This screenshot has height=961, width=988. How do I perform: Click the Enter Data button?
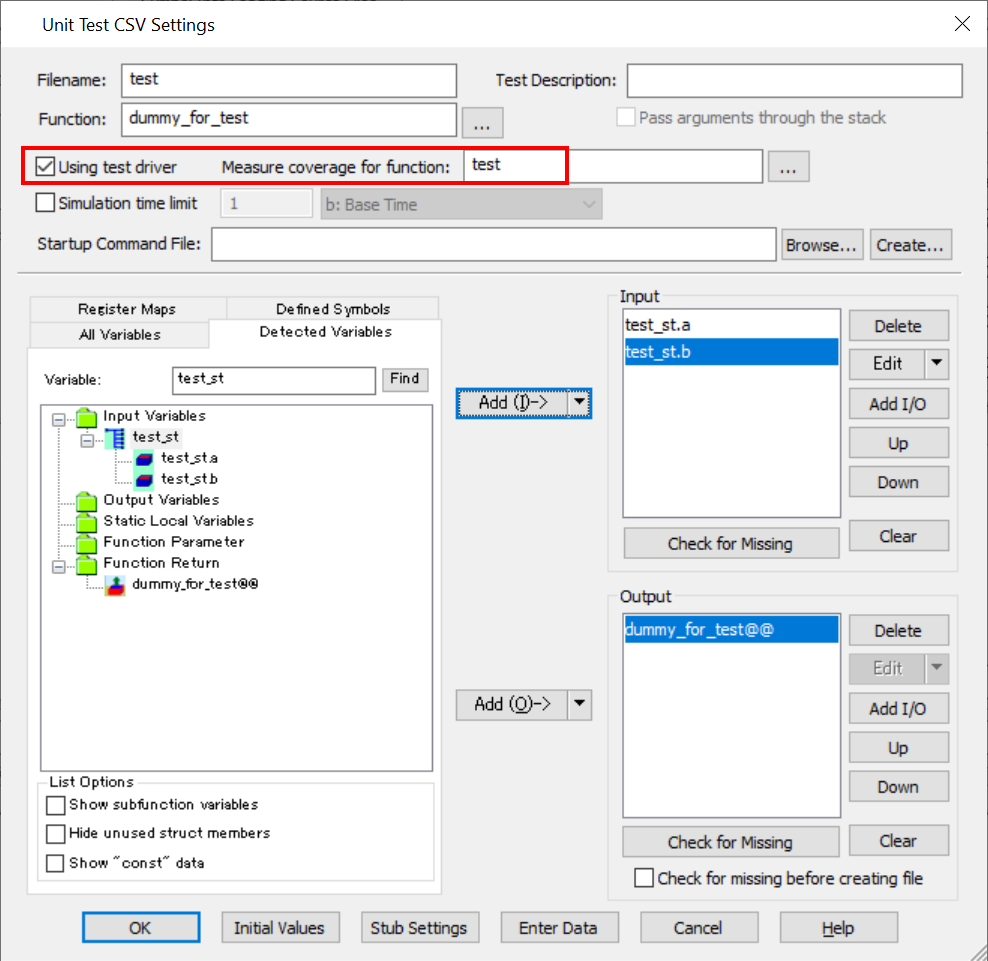(x=559, y=928)
